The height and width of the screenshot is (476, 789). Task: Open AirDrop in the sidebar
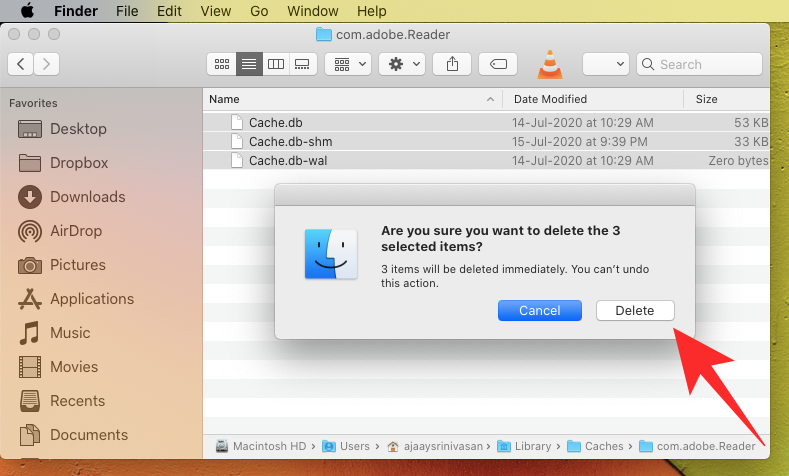[76, 231]
